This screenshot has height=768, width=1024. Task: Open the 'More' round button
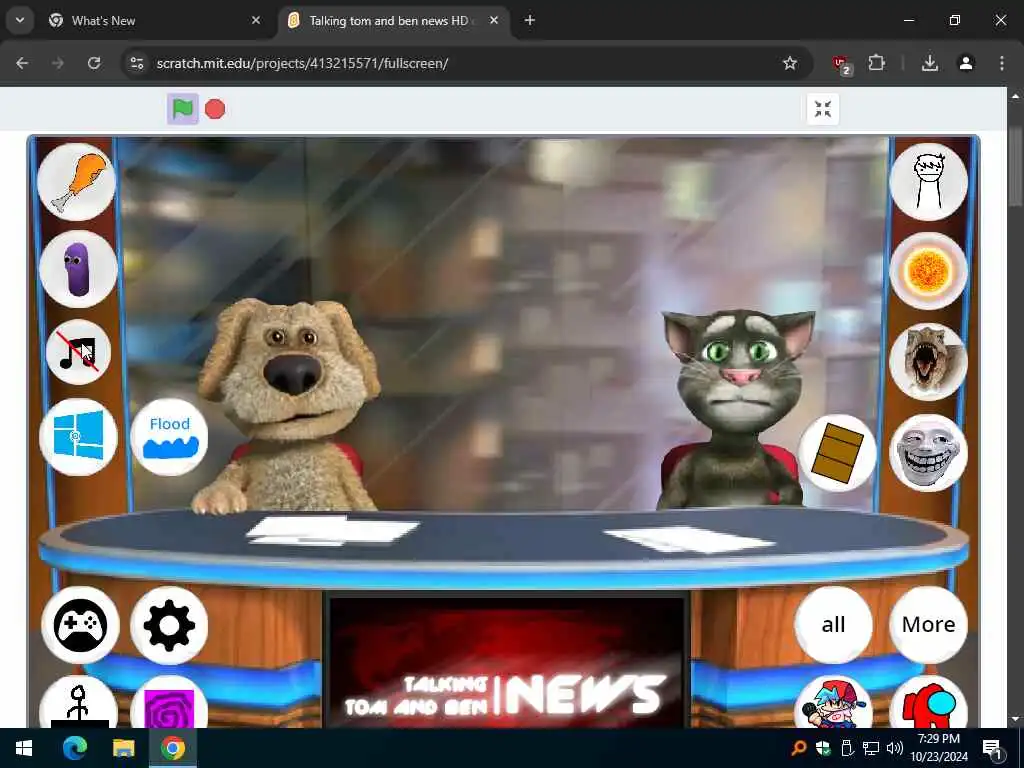[x=929, y=625]
